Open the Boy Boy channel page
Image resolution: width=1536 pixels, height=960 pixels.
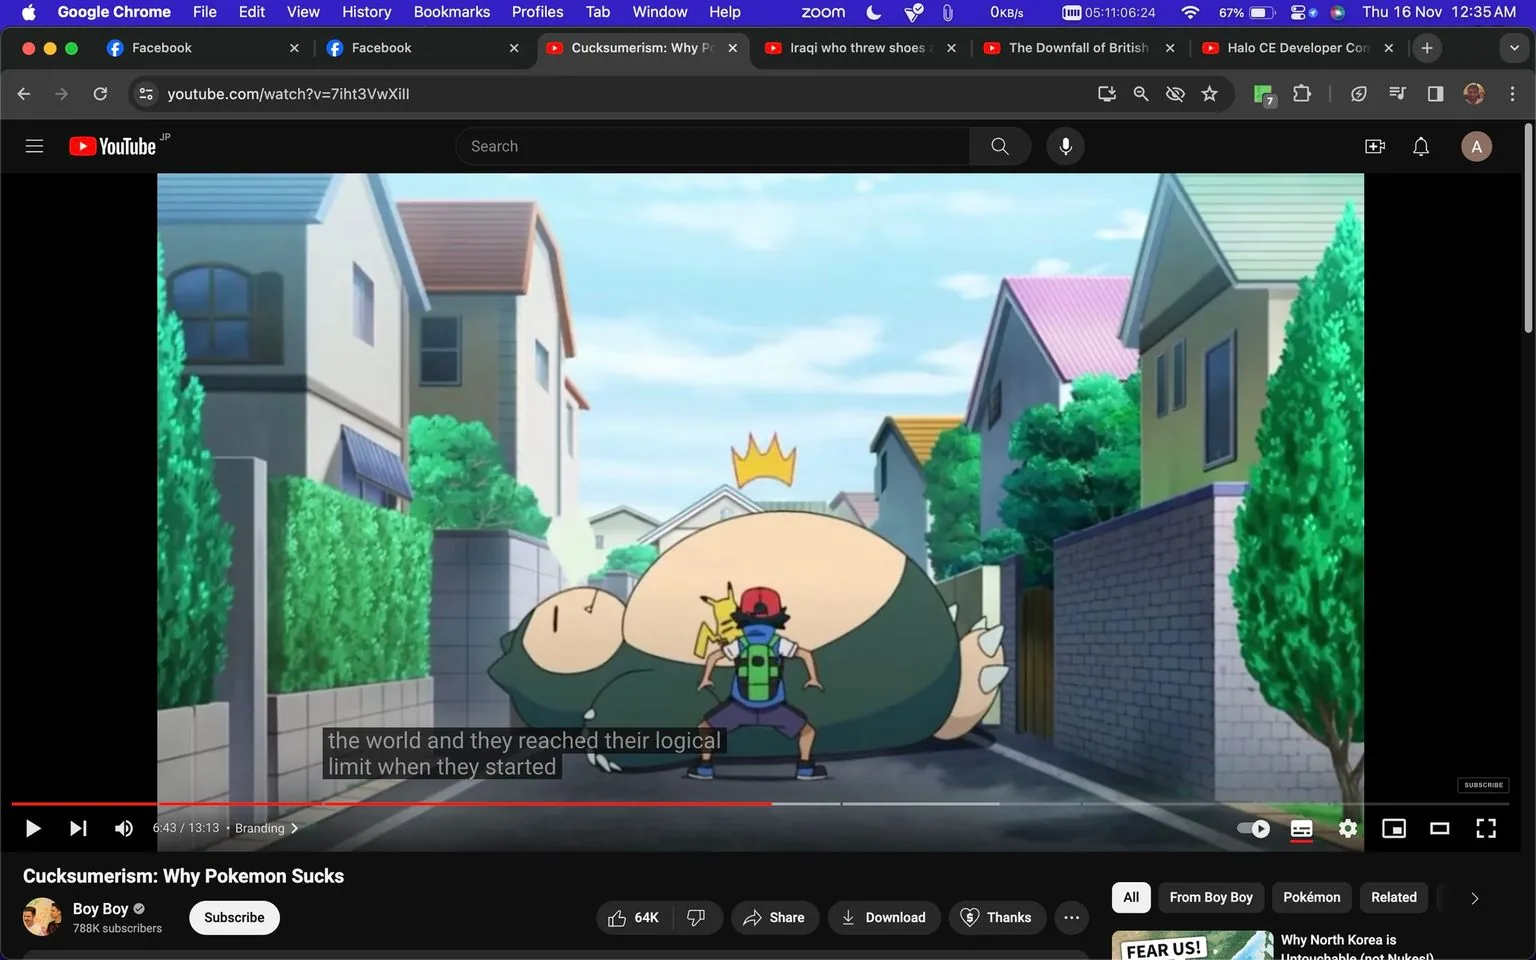[x=100, y=908]
